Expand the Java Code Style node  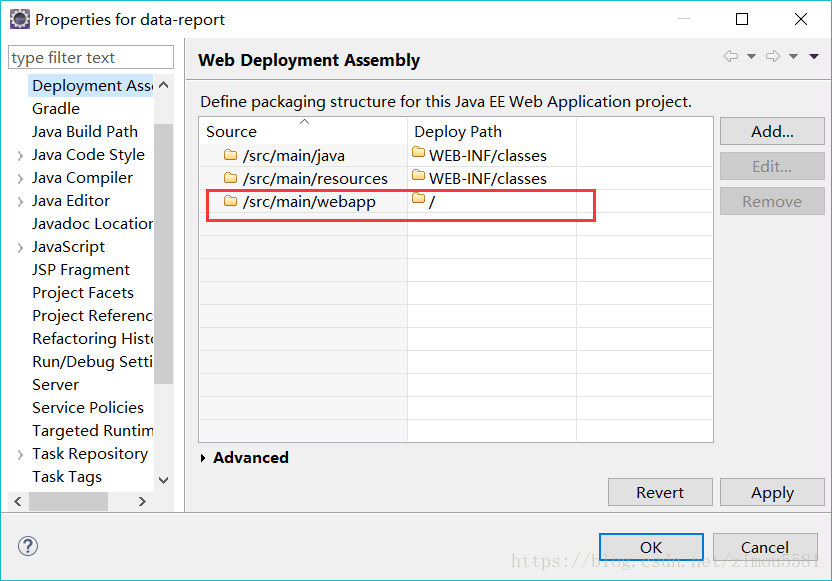point(20,155)
